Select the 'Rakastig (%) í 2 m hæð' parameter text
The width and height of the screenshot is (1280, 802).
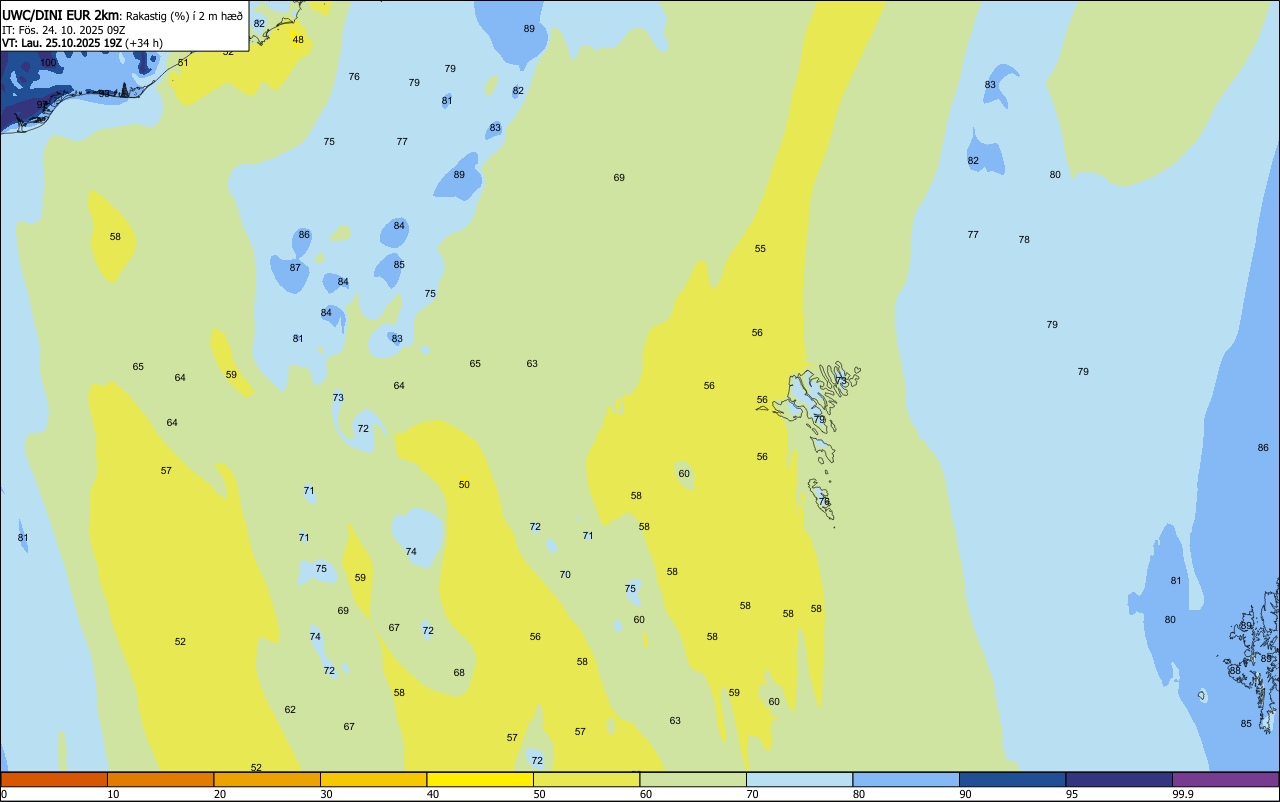tap(185, 16)
